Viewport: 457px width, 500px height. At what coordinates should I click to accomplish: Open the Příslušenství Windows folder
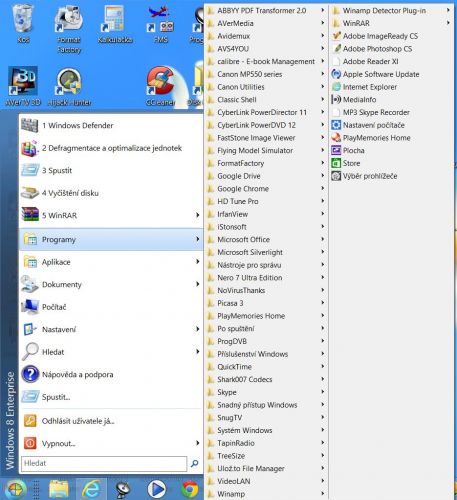pyautogui.click(x=266, y=354)
